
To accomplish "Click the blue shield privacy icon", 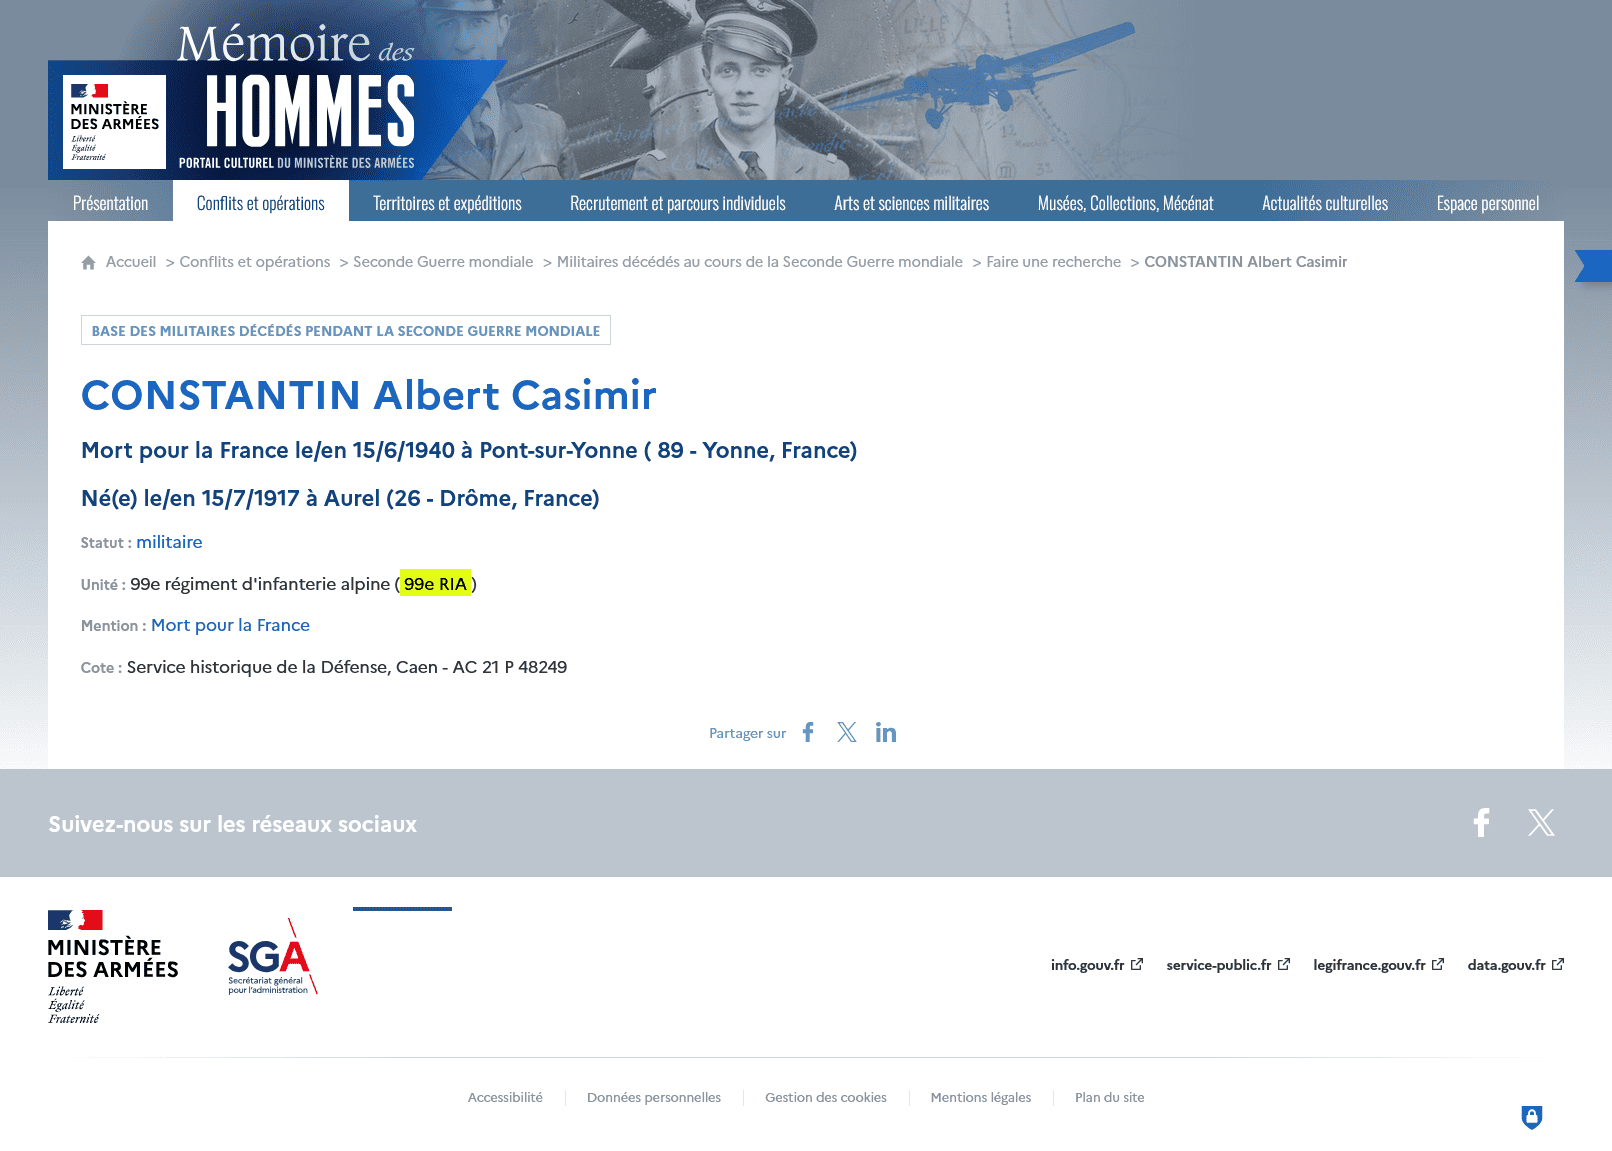I will [x=1532, y=1117].
